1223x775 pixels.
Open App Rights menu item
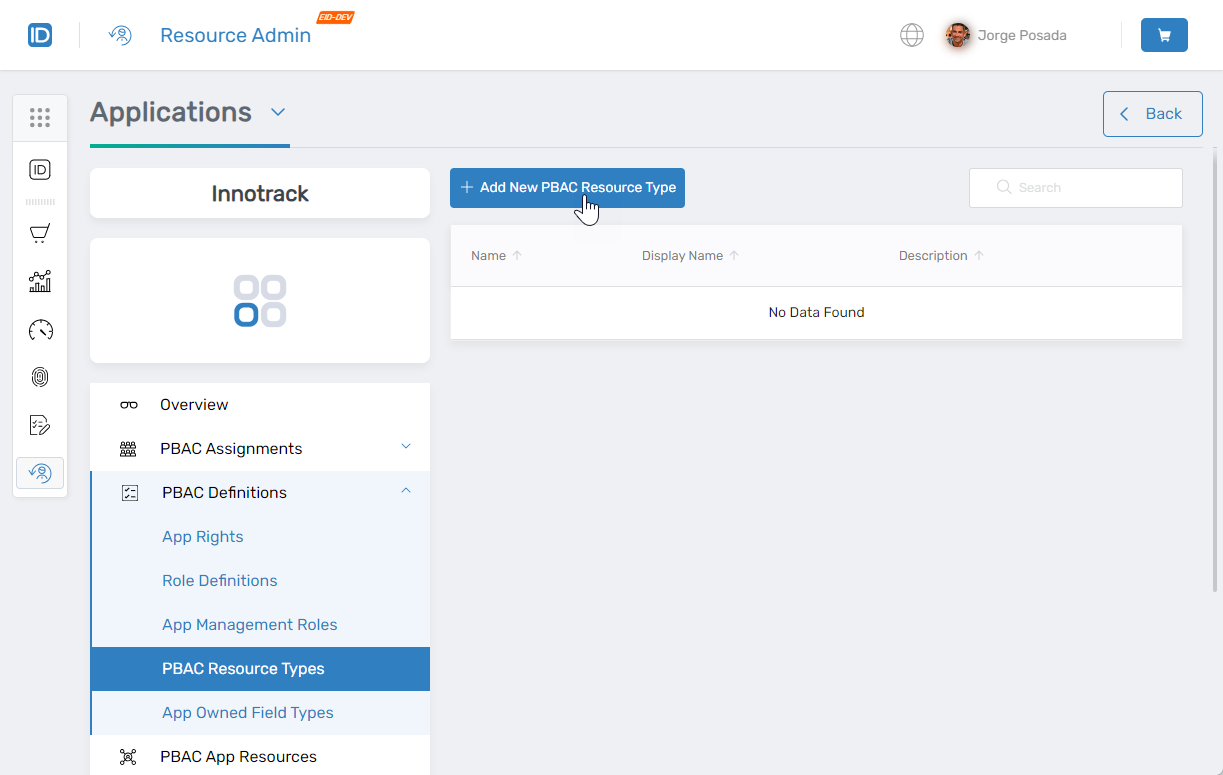point(203,537)
